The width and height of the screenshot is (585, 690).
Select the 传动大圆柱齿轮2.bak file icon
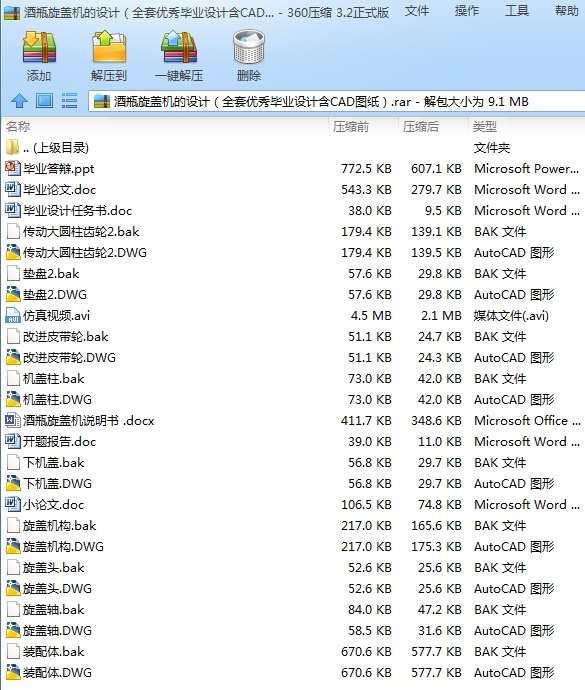click(x=13, y=231)
